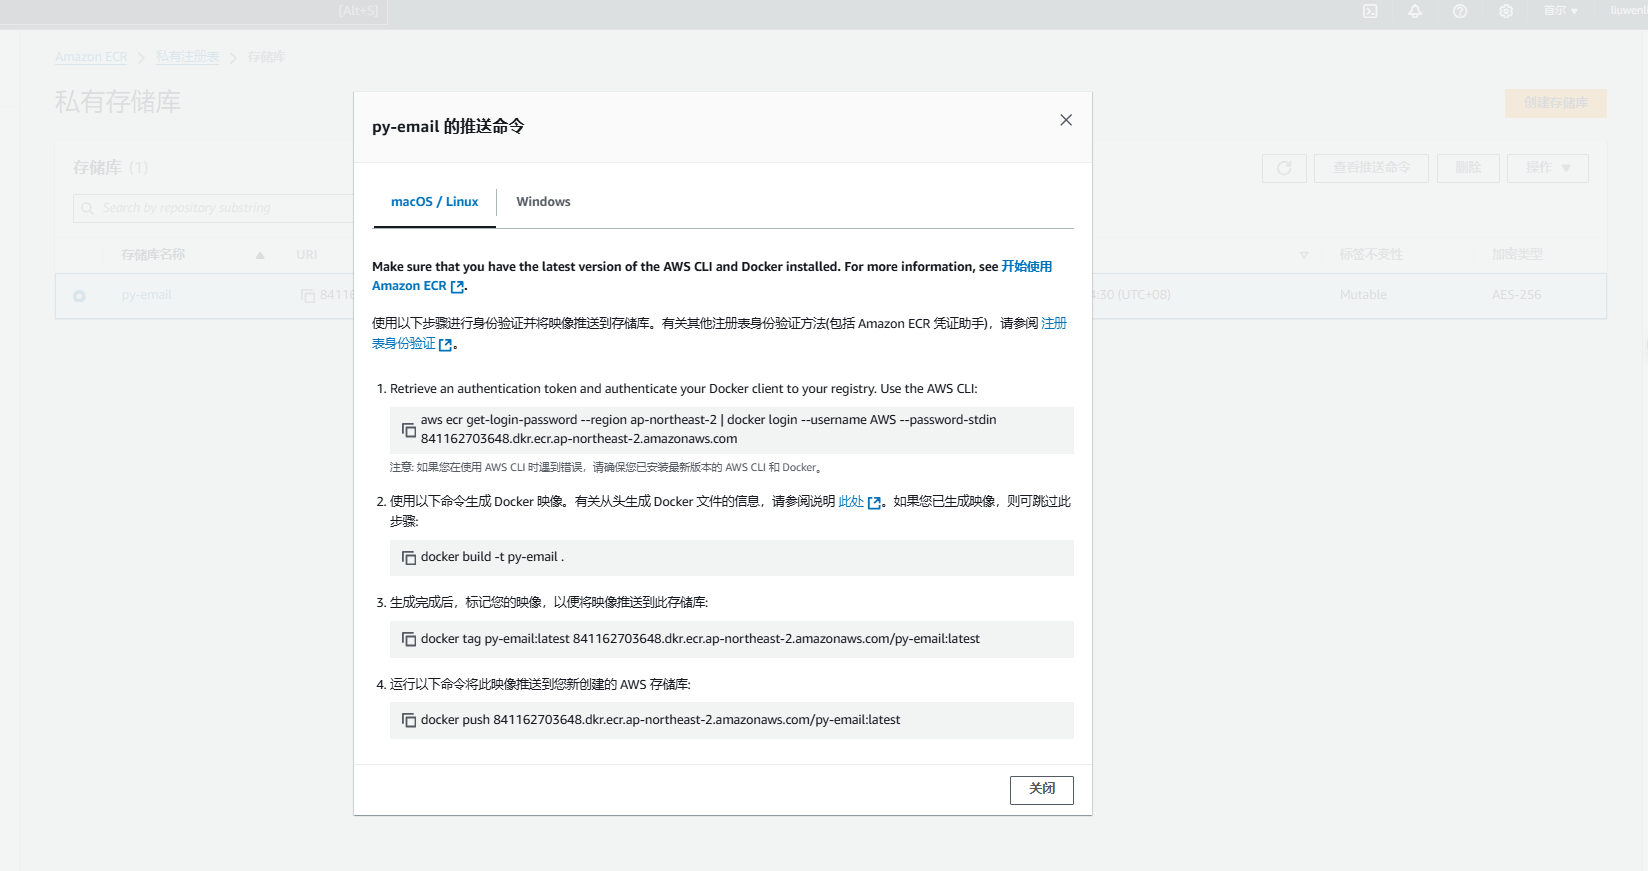The height and width of the screenshot is (871, 1648).
Task: Click the 删除 button
Action: click(1468, 168)
